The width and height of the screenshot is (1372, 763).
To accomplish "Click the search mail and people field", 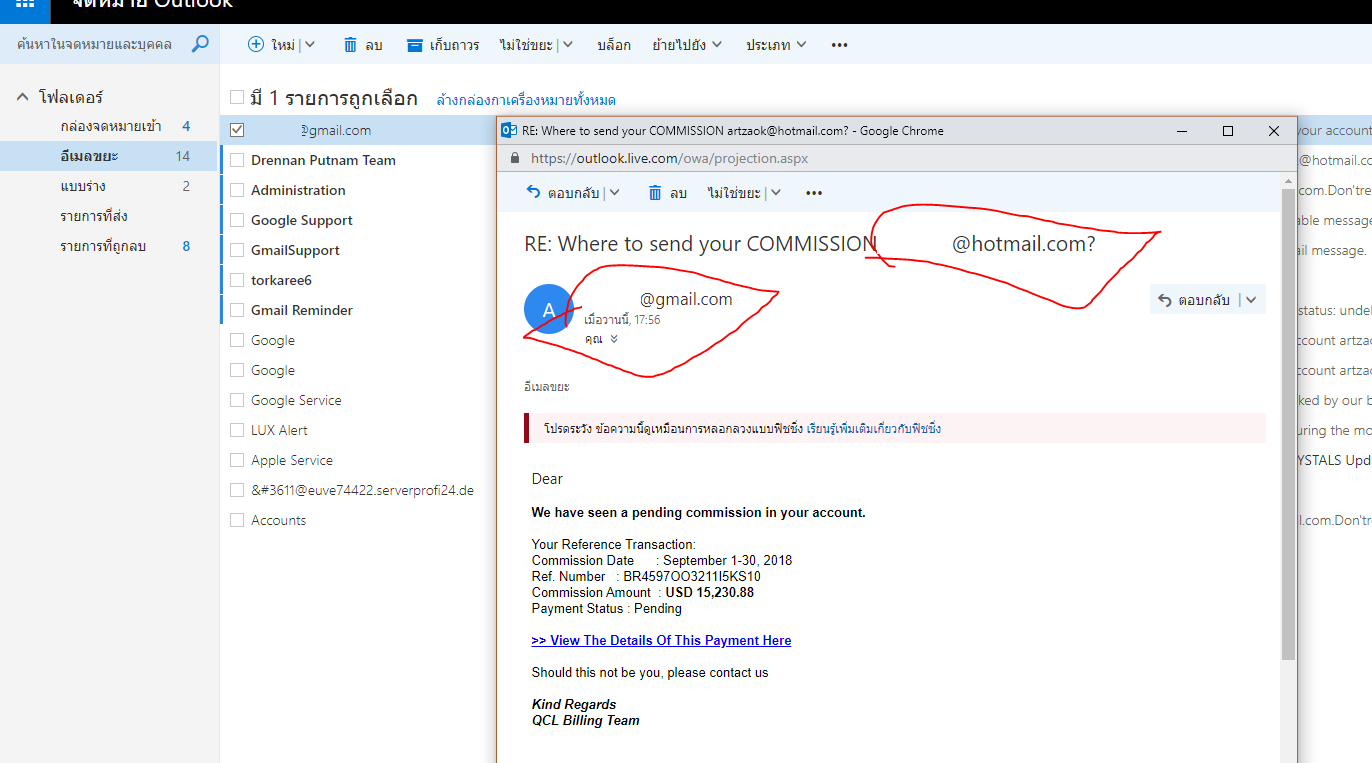I will coord(95,44).
